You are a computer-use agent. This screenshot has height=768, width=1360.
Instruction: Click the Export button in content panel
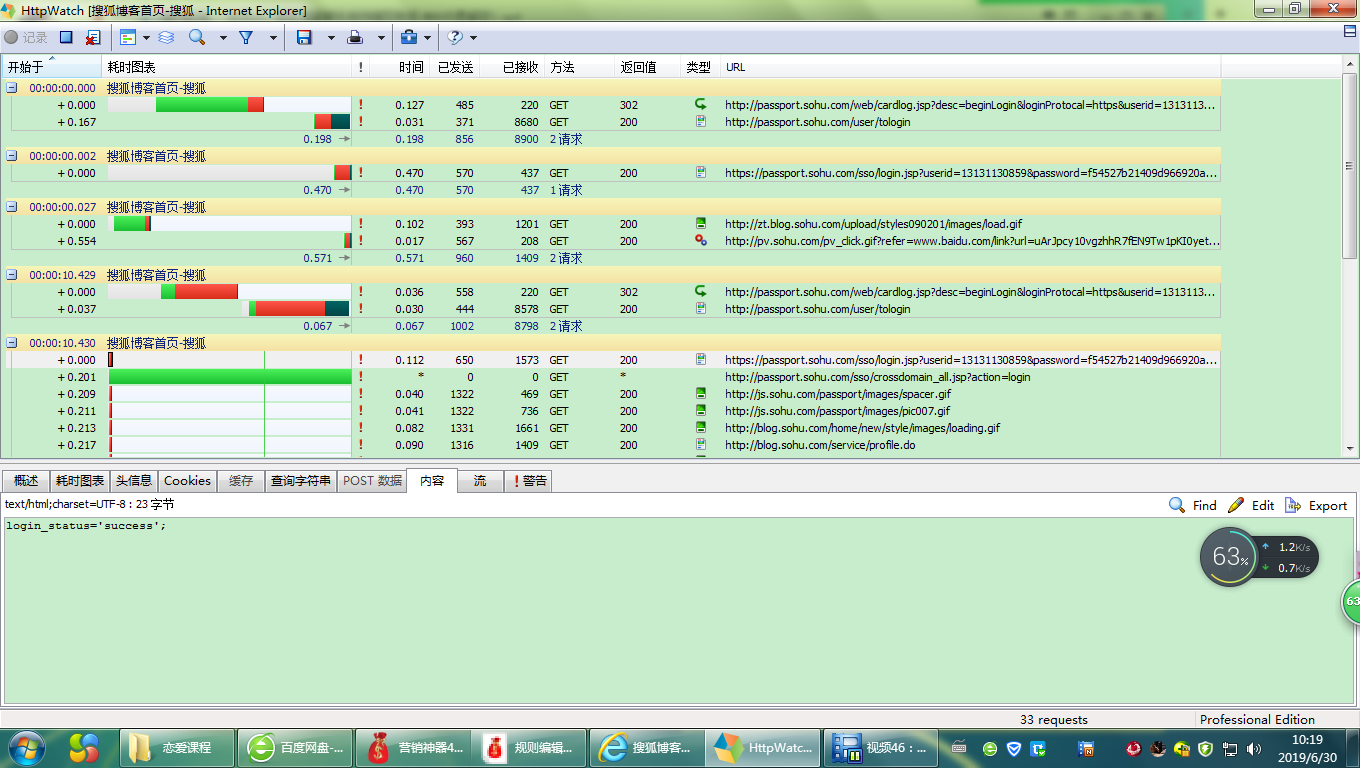click(x=1316, y=506)
